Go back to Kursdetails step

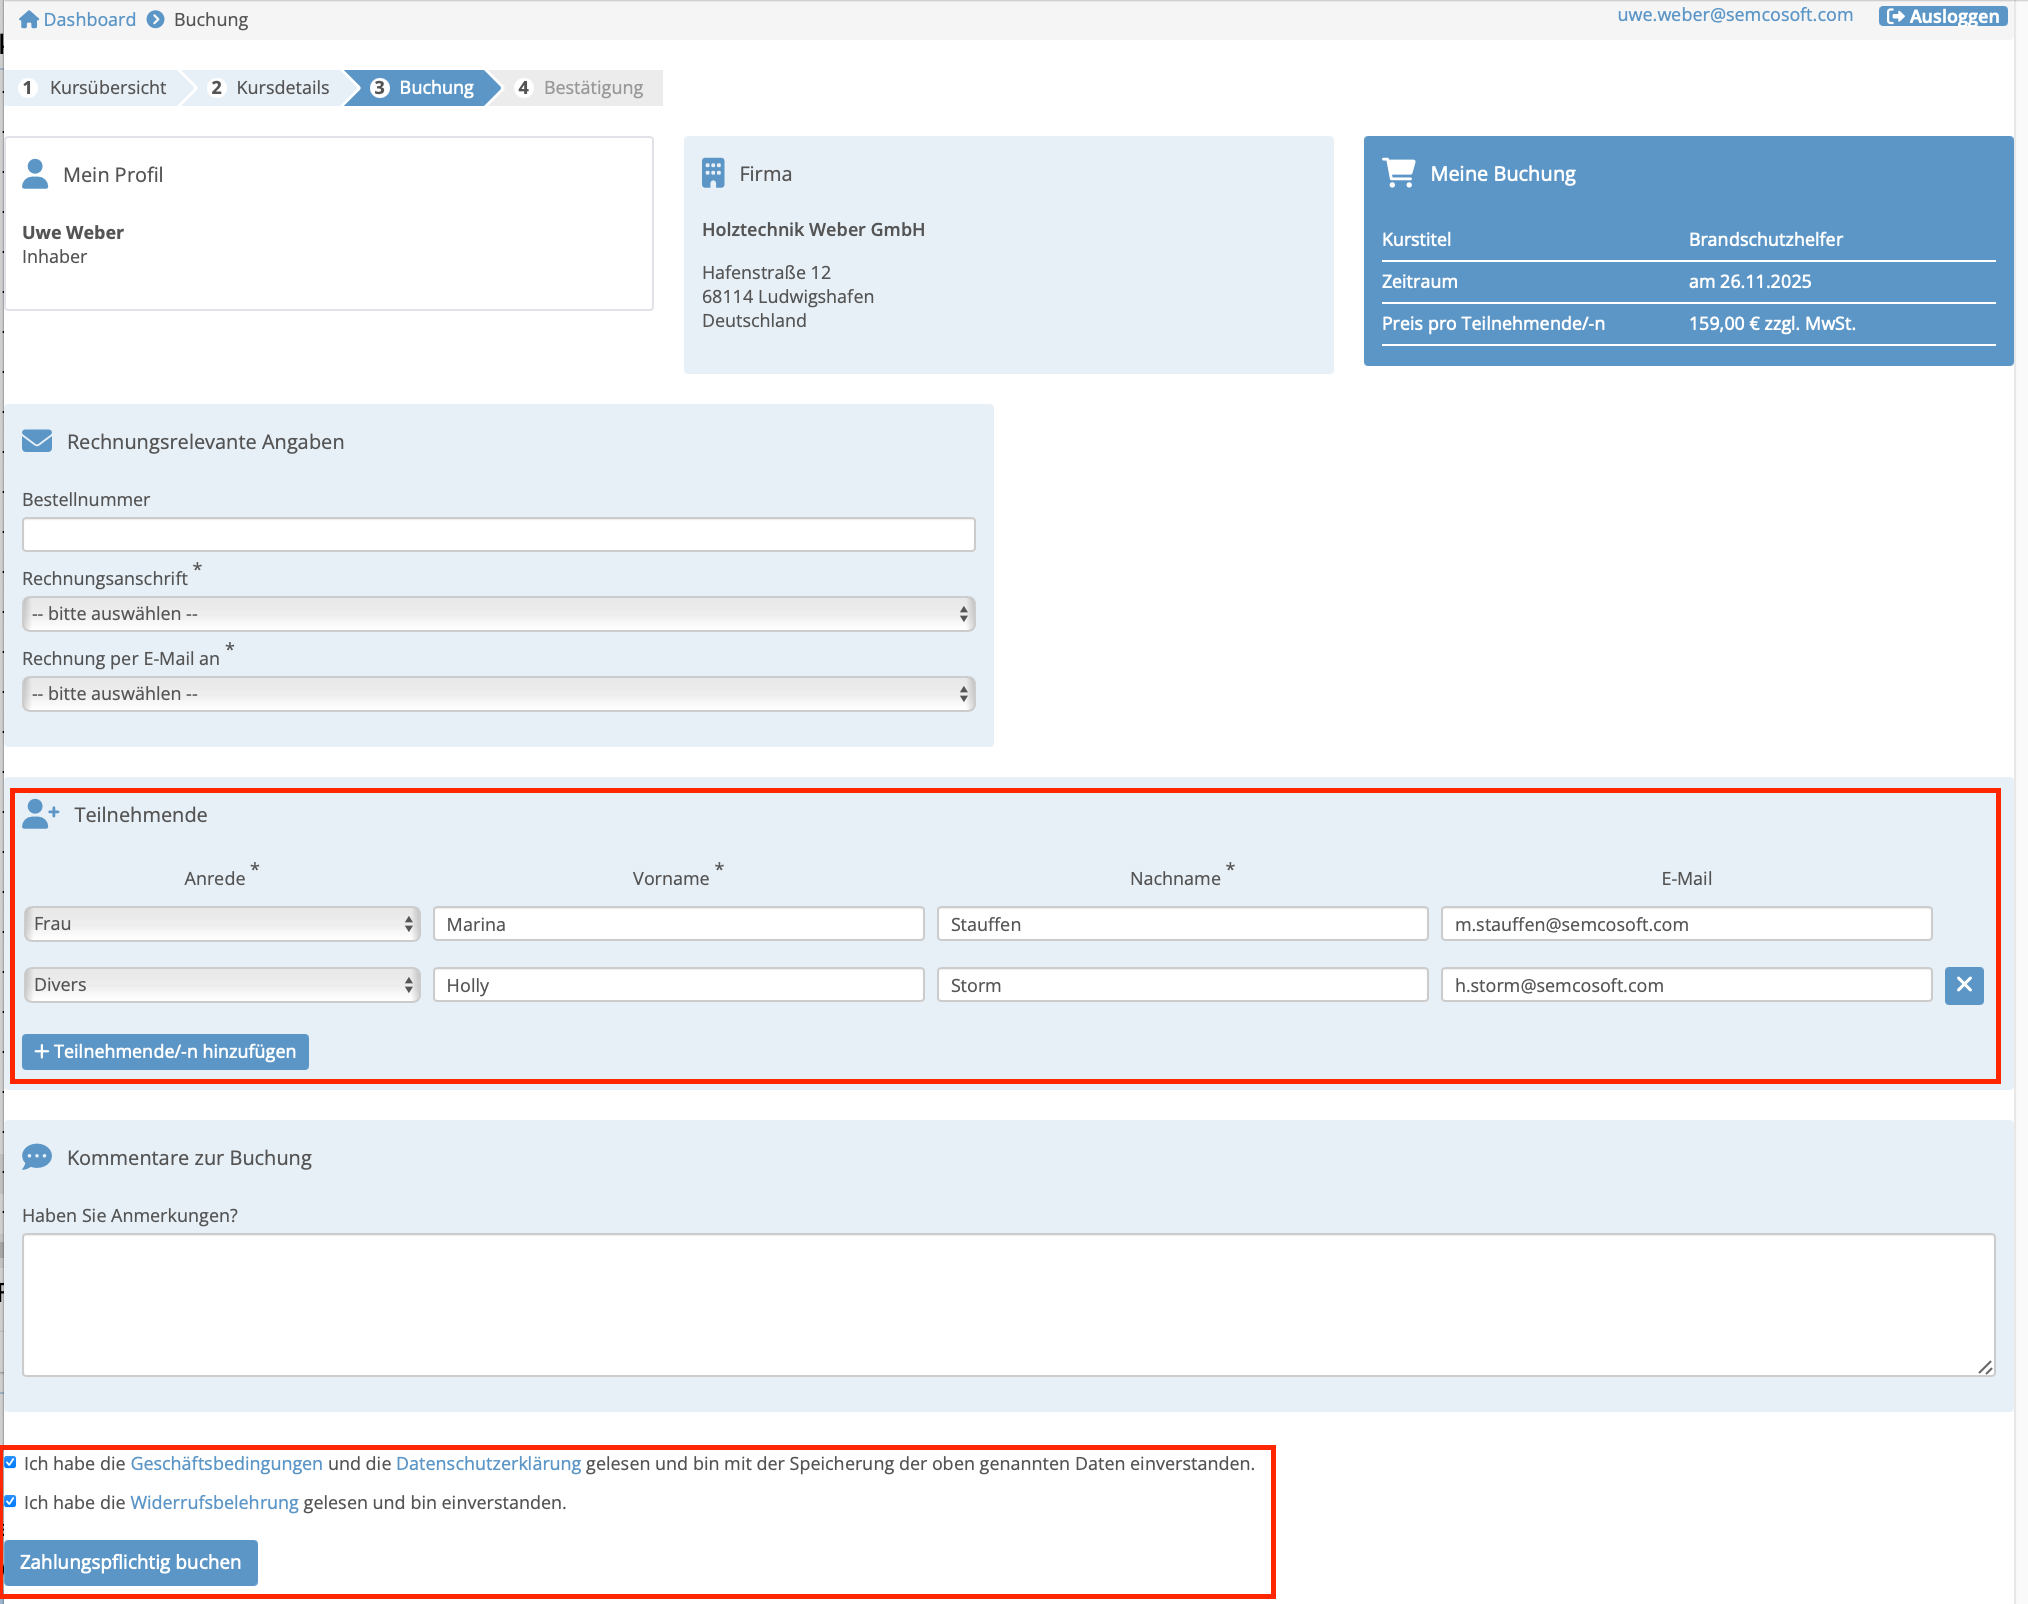270,88
